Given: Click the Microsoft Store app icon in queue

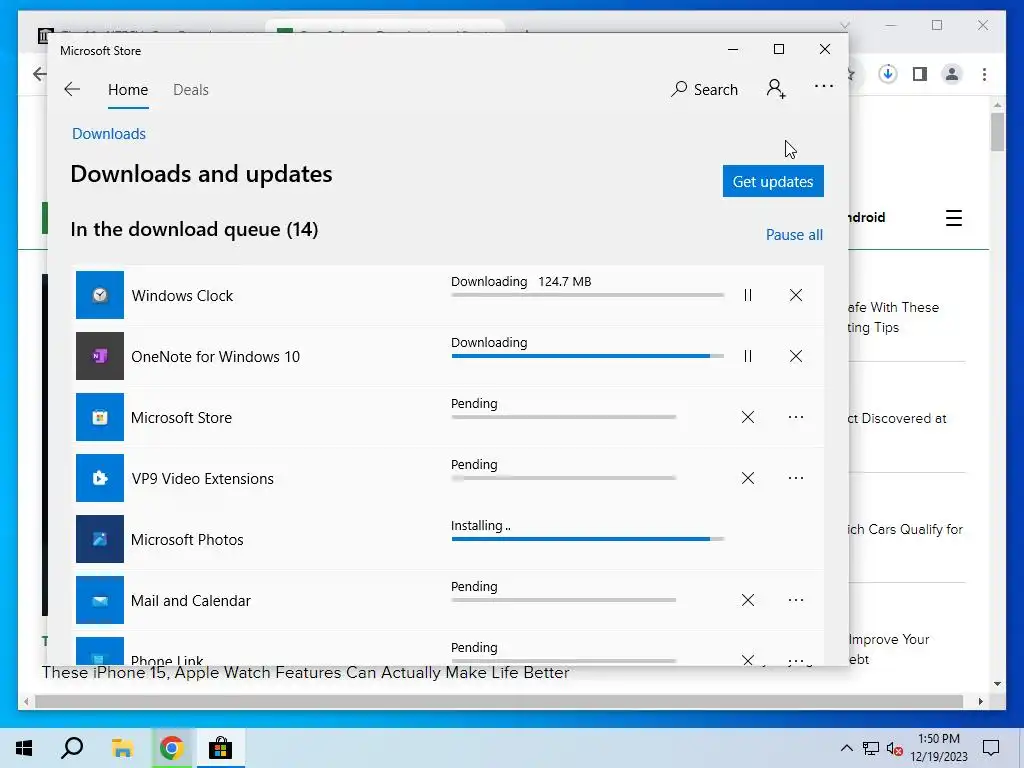Looking at the screenshot, I should point(100,417).
